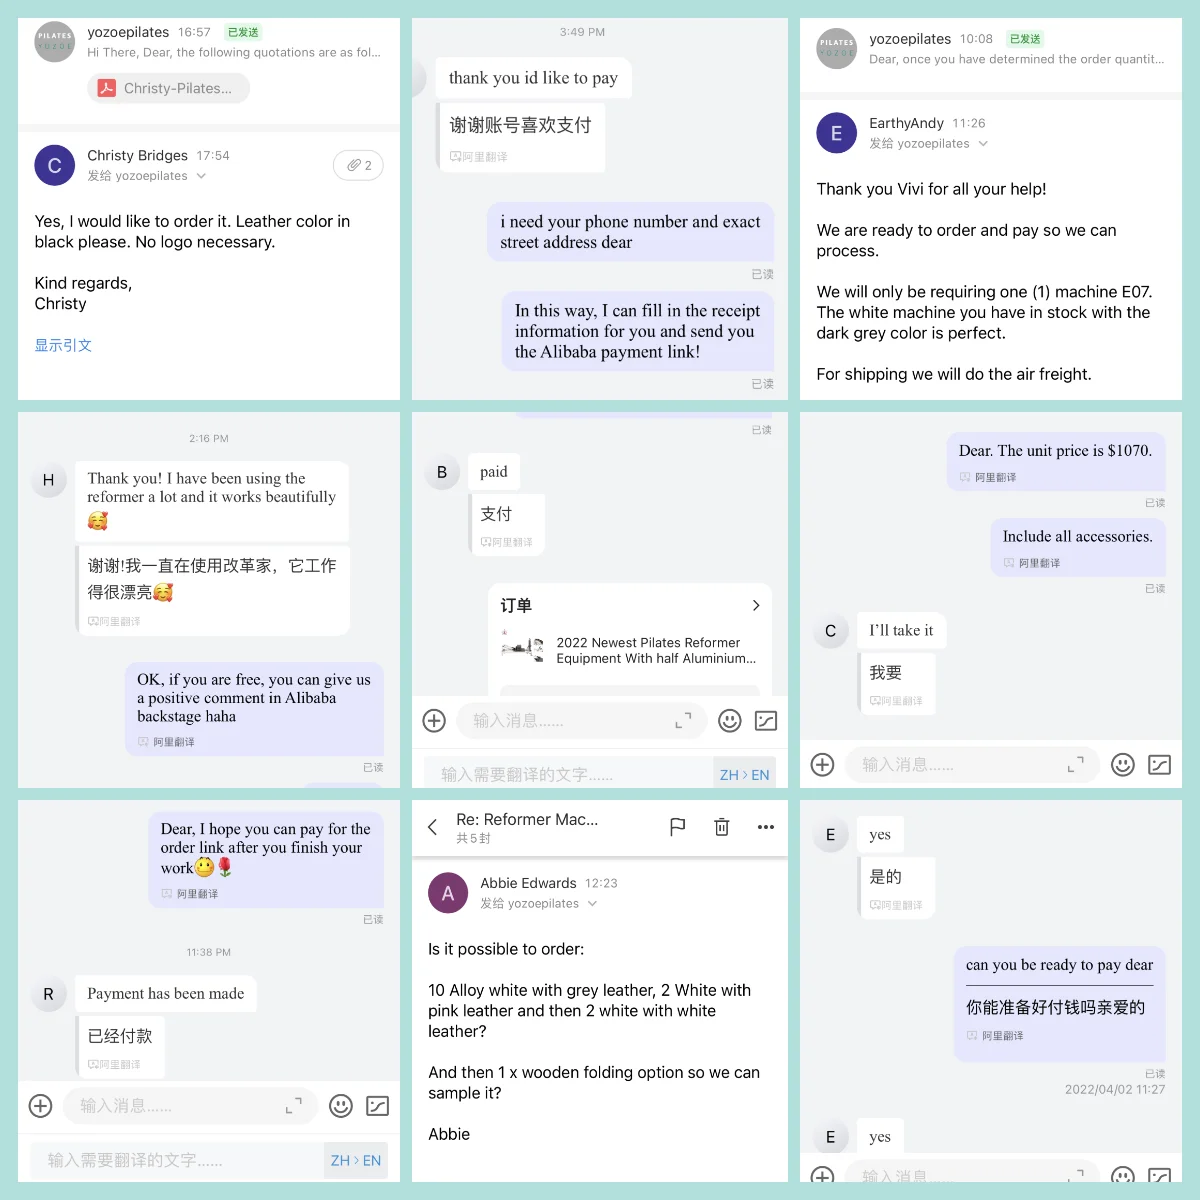
Task: Open the attachment count paperclip badge
Action: pyautogui.click(x=359, y=165)
